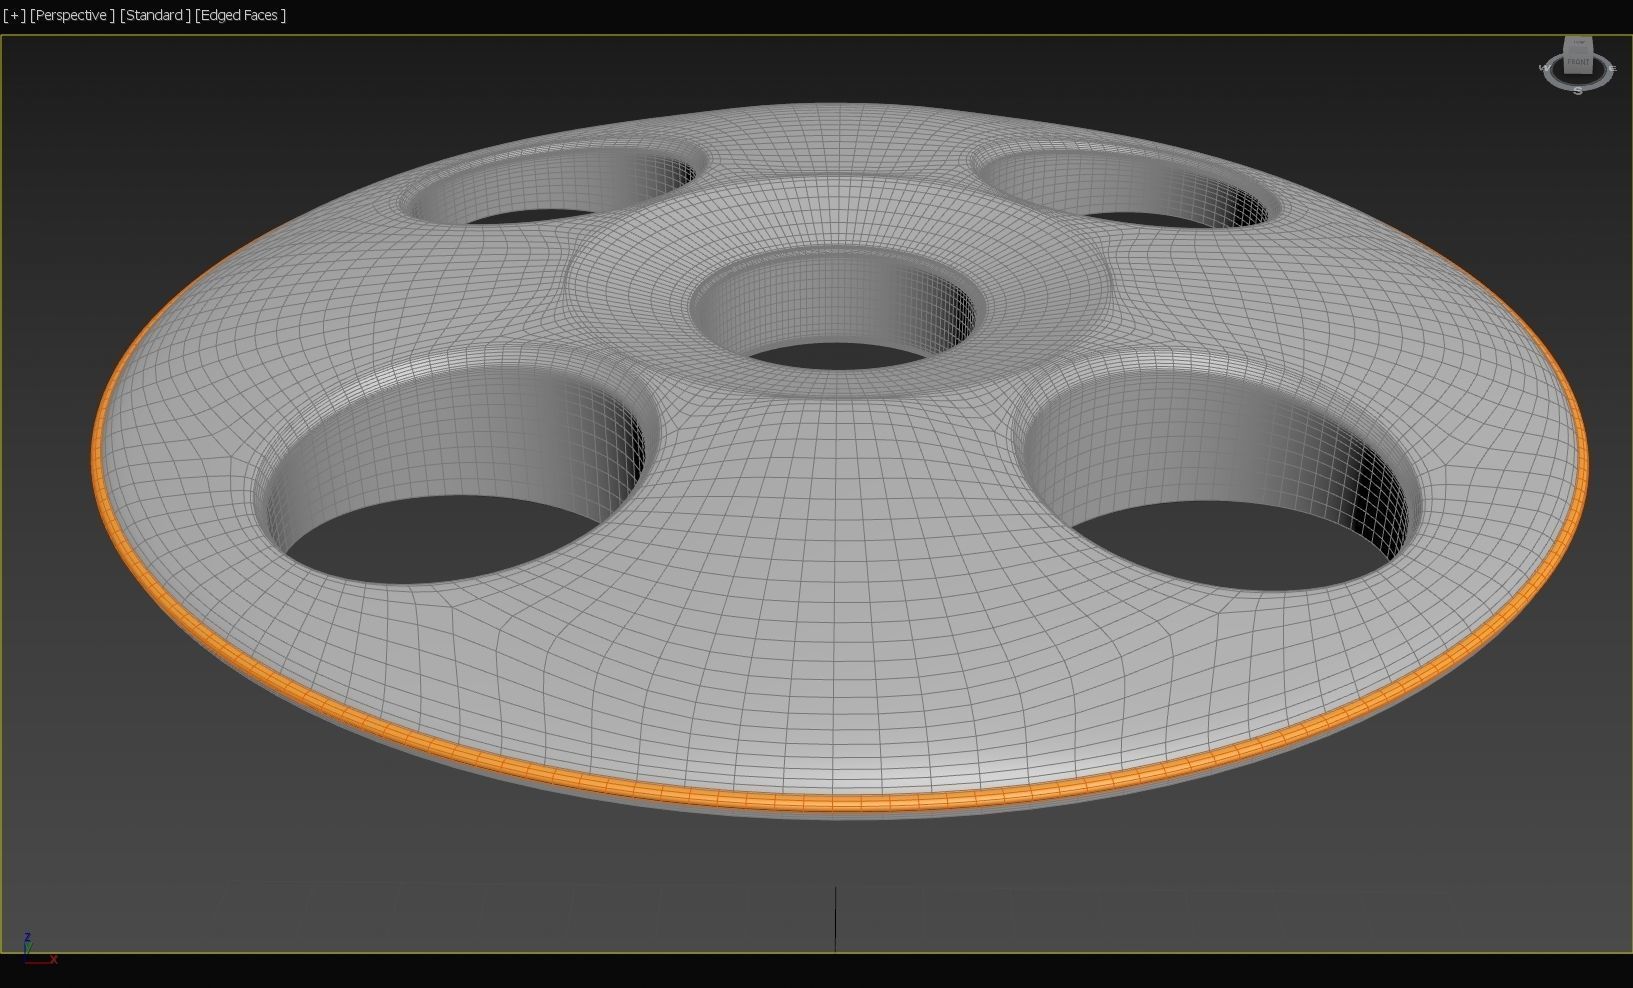Click the E marker on ViewCube compass
This screenshot has height=988, width=1633.
[1612, 68]
